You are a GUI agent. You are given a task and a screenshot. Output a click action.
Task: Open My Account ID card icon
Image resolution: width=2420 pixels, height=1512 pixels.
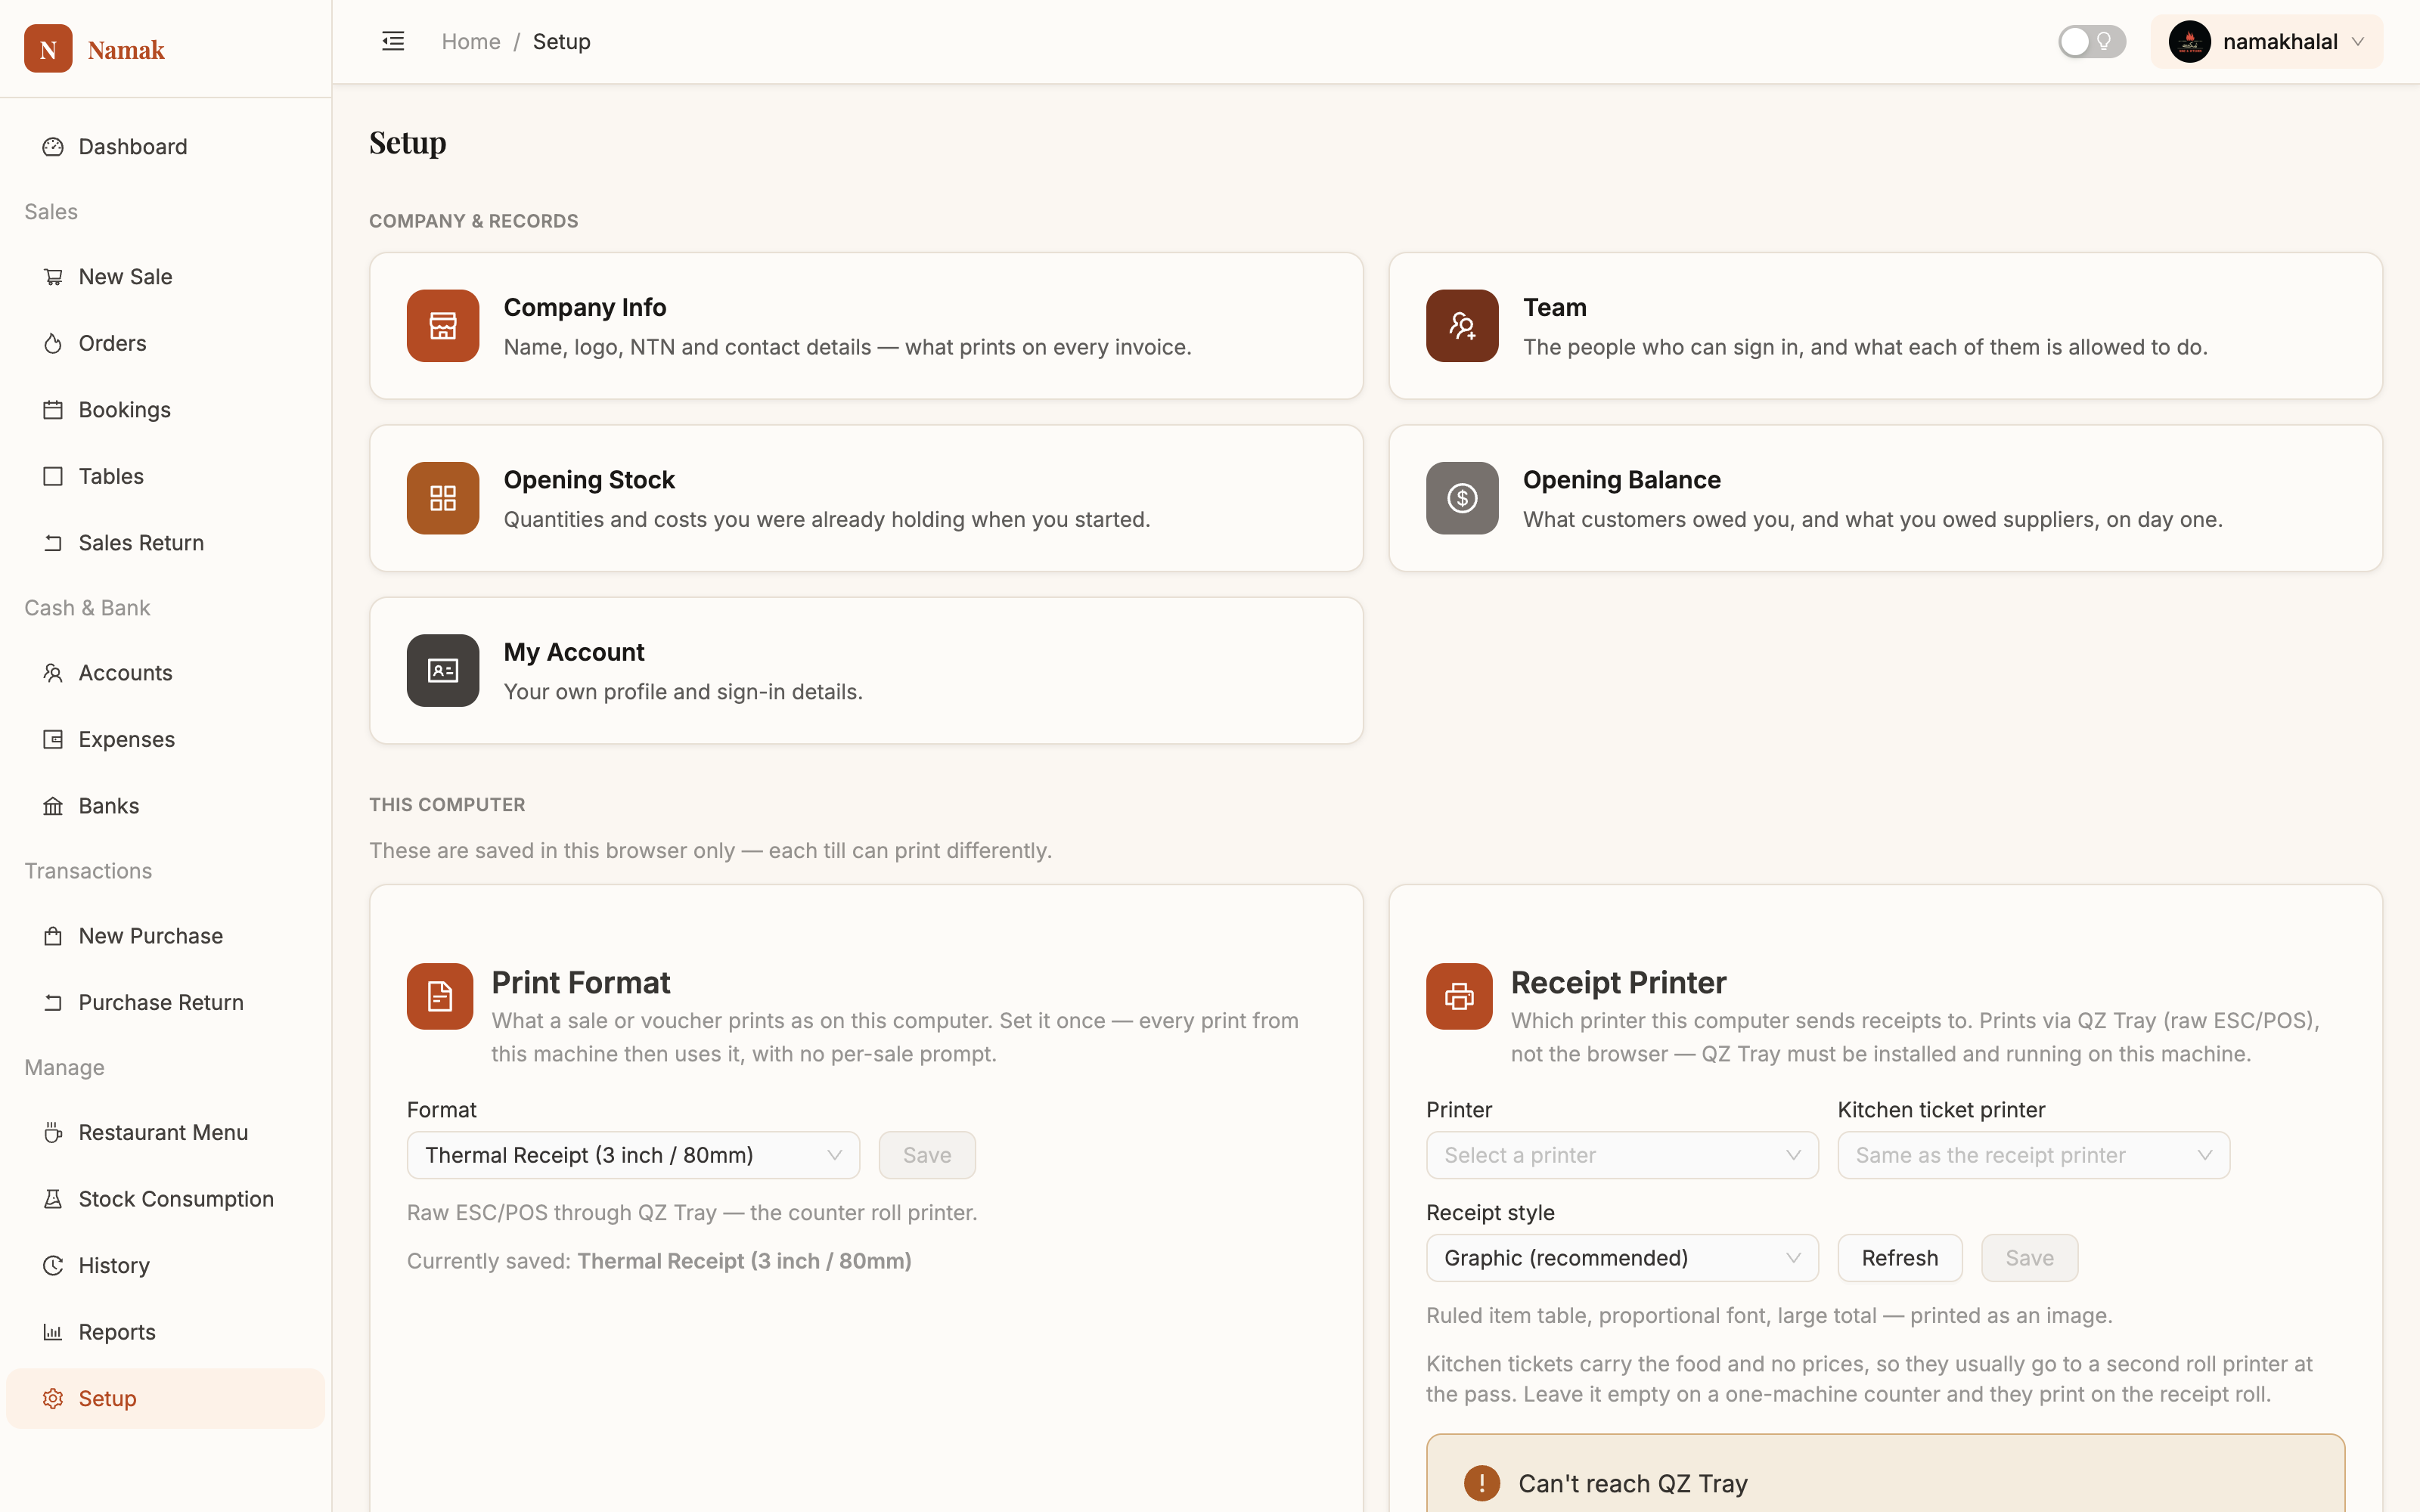click(443, 670)
